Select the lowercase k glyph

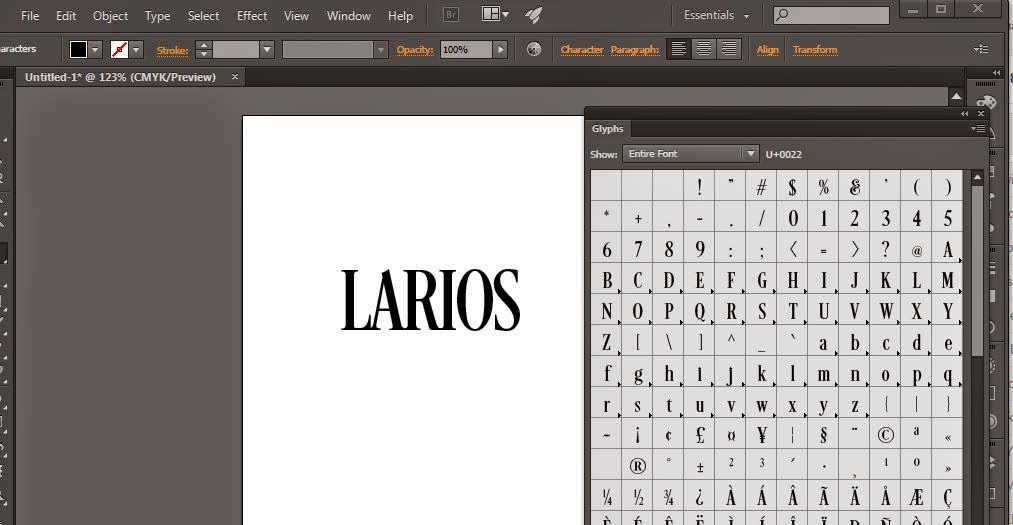761,373
